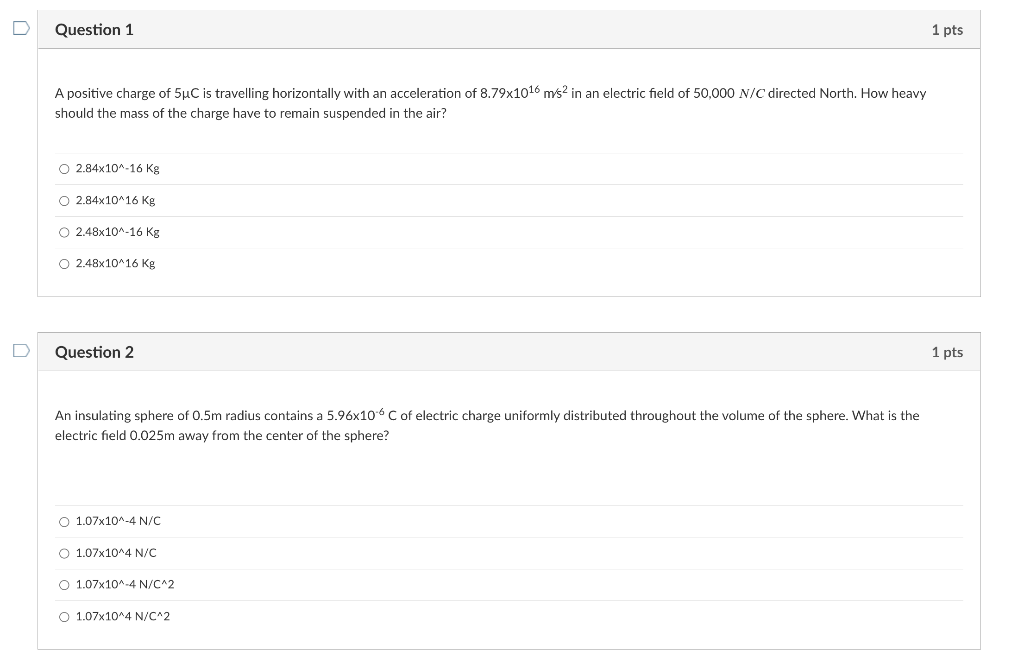
Task: Click the Question 1 header title
Action: (x=94, y=30)
